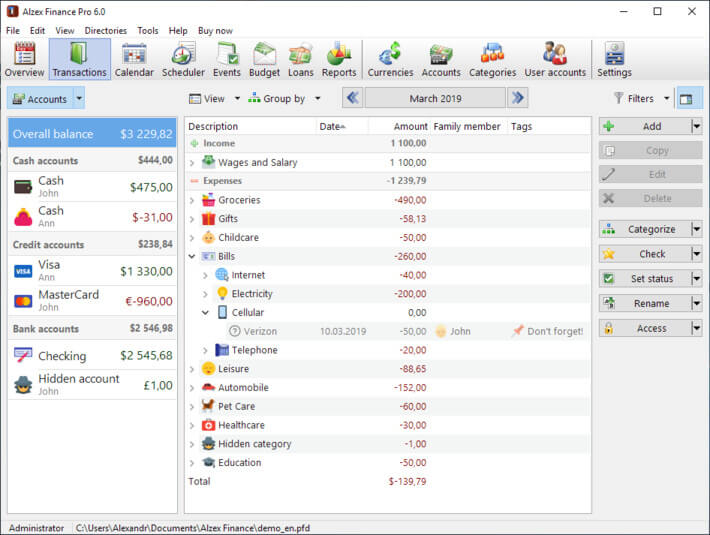Select the Hidden account
This screenshot has width=710, height=535.
pyautogui.click(x=92, y=385)
